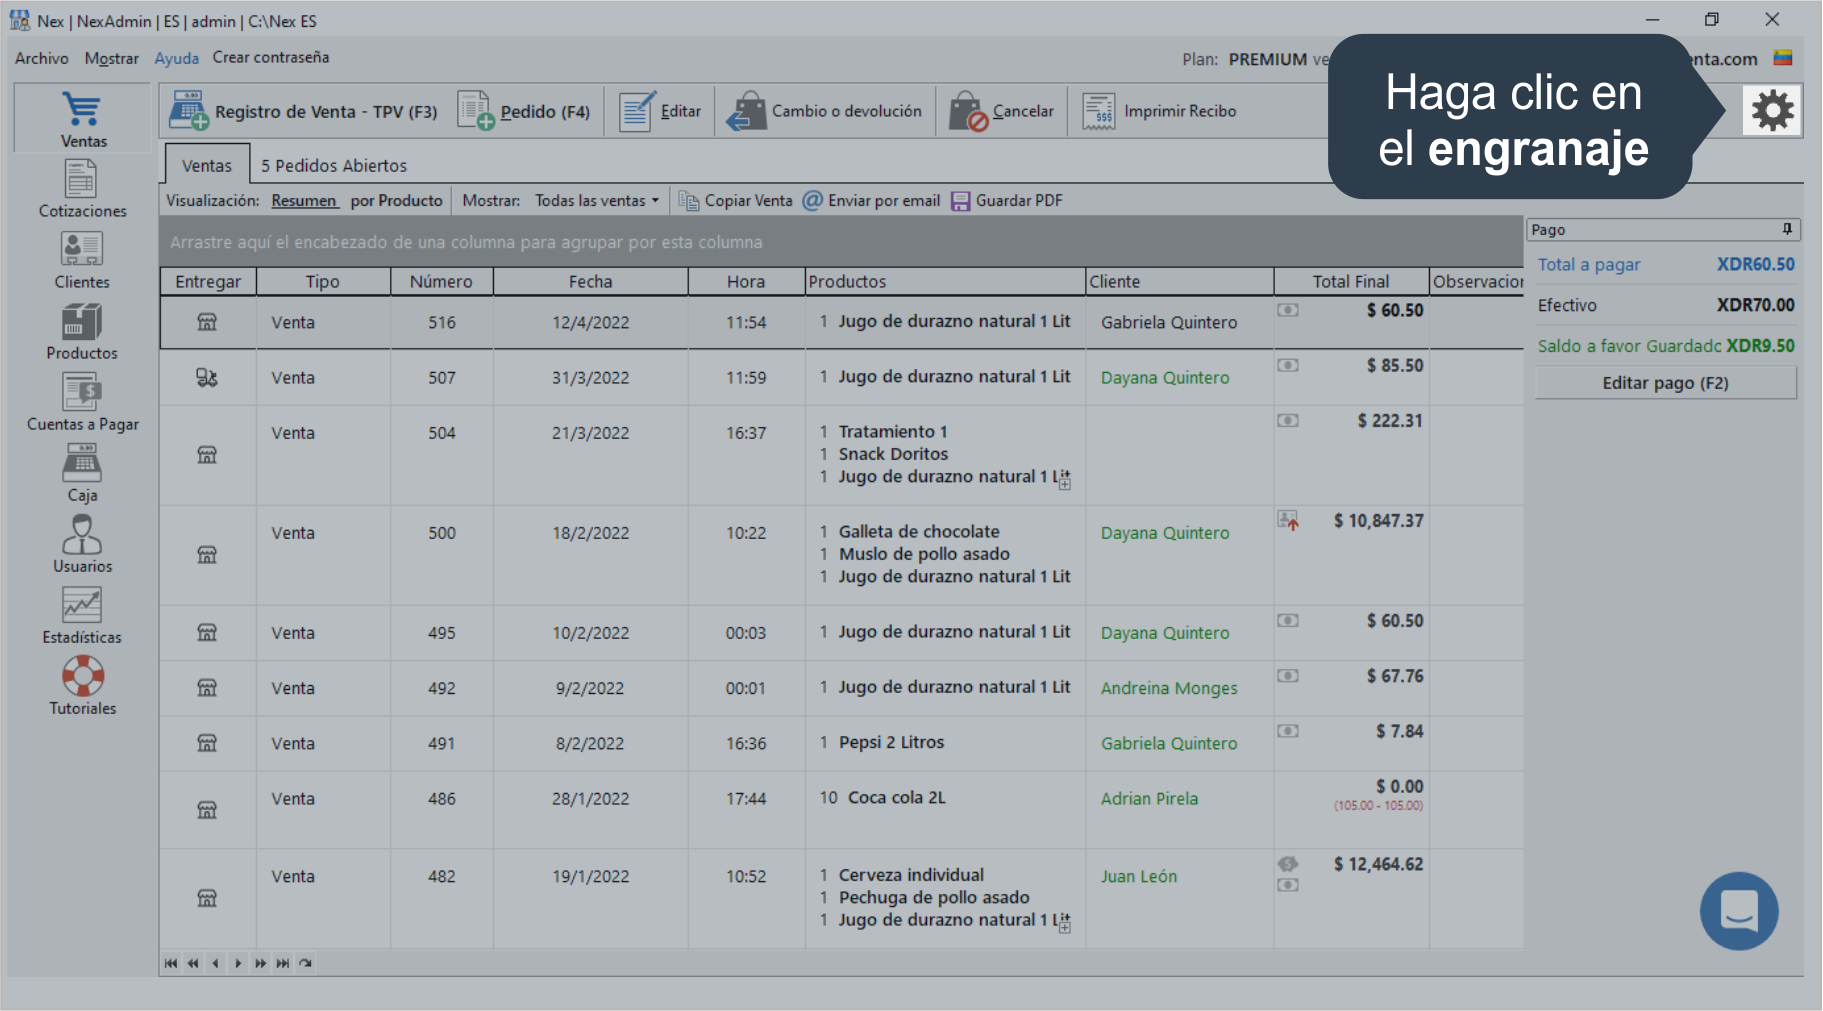The height and width of the screenshot is (1011, 1823).
Task: Switch to 5 Pedidos Abiertos tab
Action: (334, 166)
